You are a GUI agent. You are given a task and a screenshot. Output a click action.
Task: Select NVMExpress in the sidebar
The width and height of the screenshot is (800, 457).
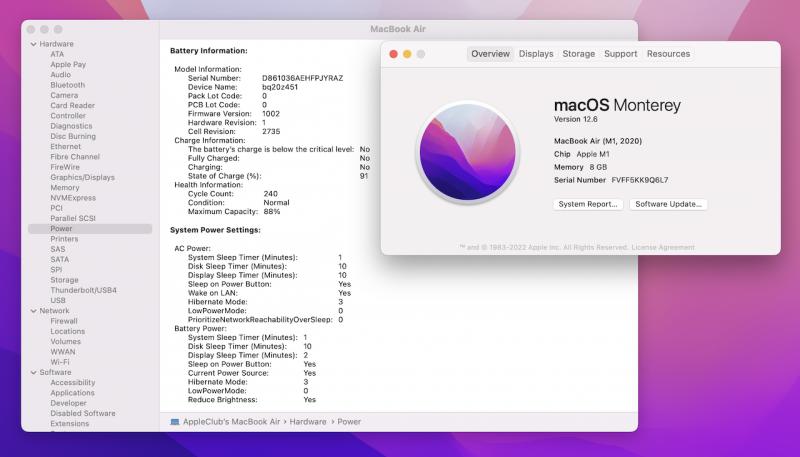pyautogui.click(x=73, y=198)
